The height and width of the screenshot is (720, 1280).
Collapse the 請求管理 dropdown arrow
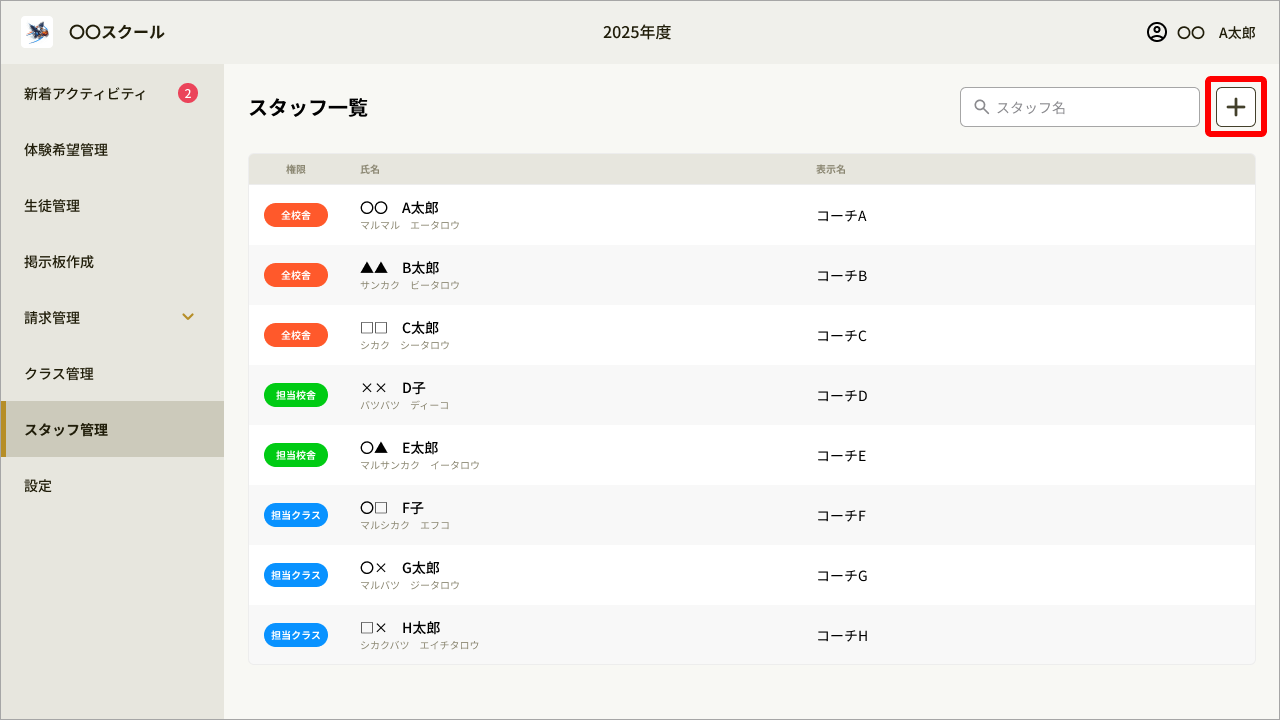188,317
